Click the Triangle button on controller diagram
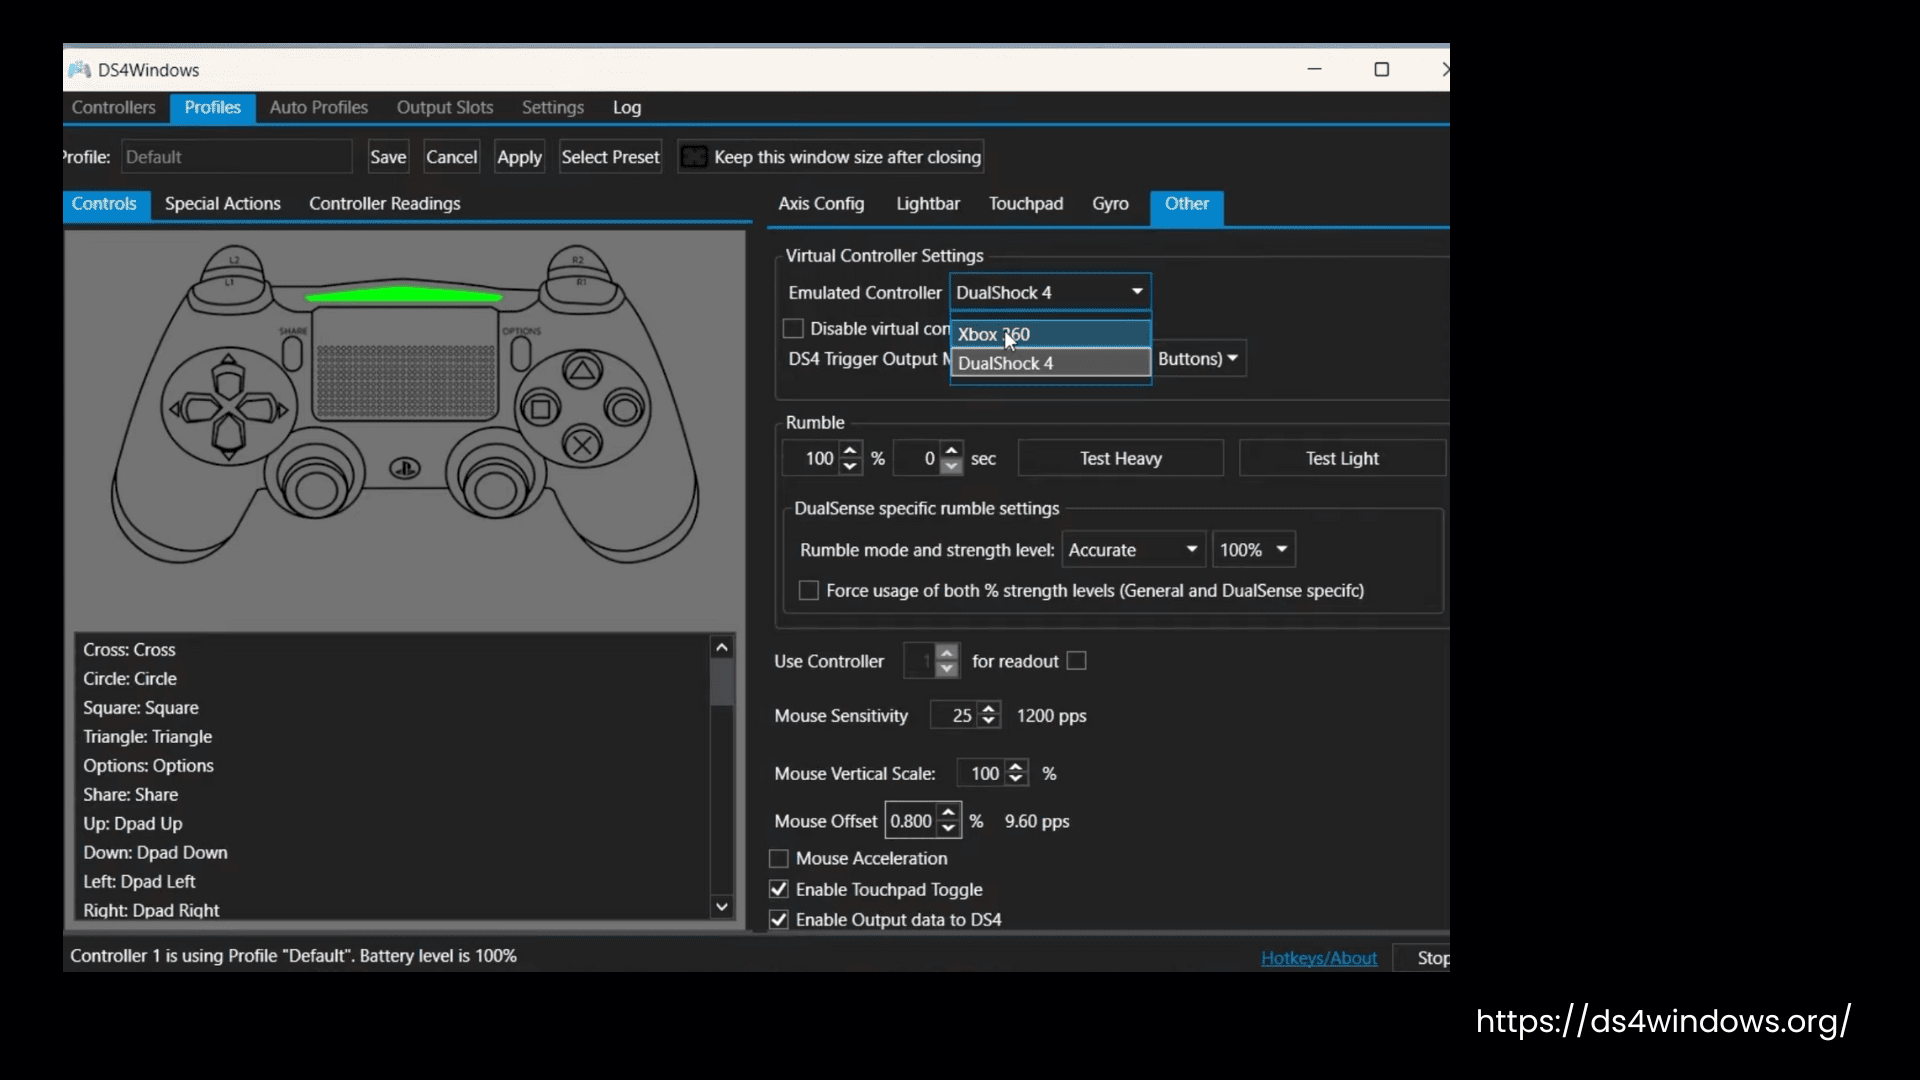Screen dimensions: 1920x1080 click(x=582, y=373)
